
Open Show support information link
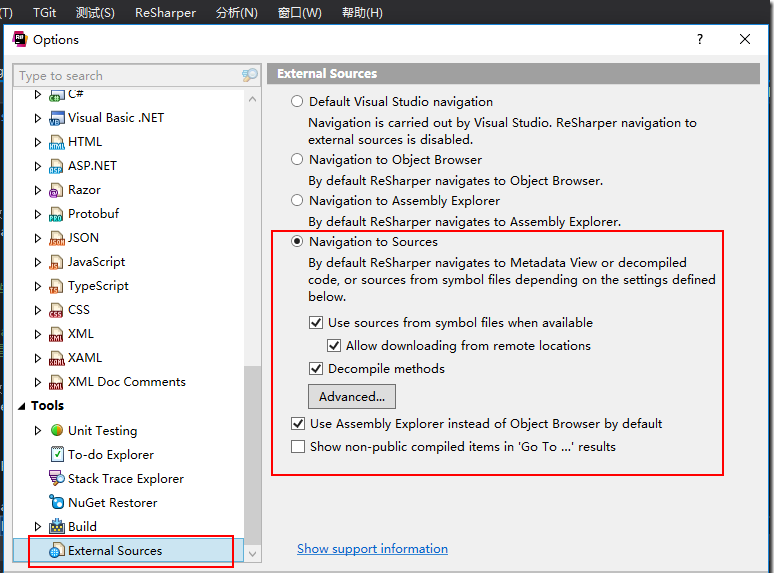click(372, 549)
